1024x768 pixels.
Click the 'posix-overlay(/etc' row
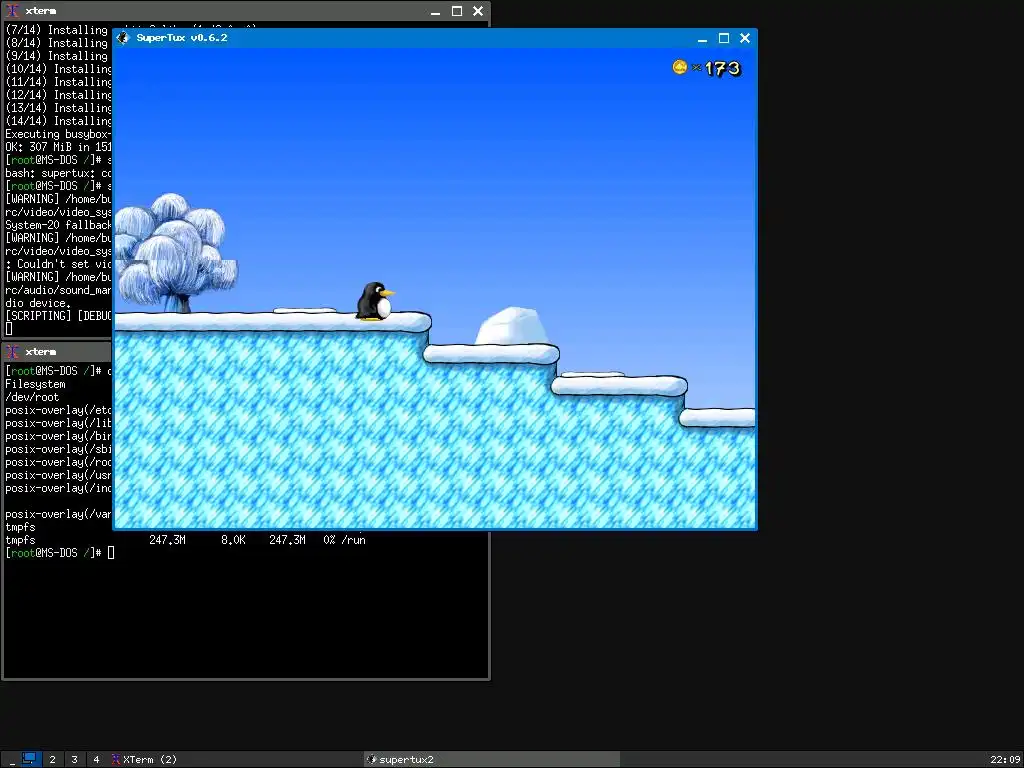[59, 410]
